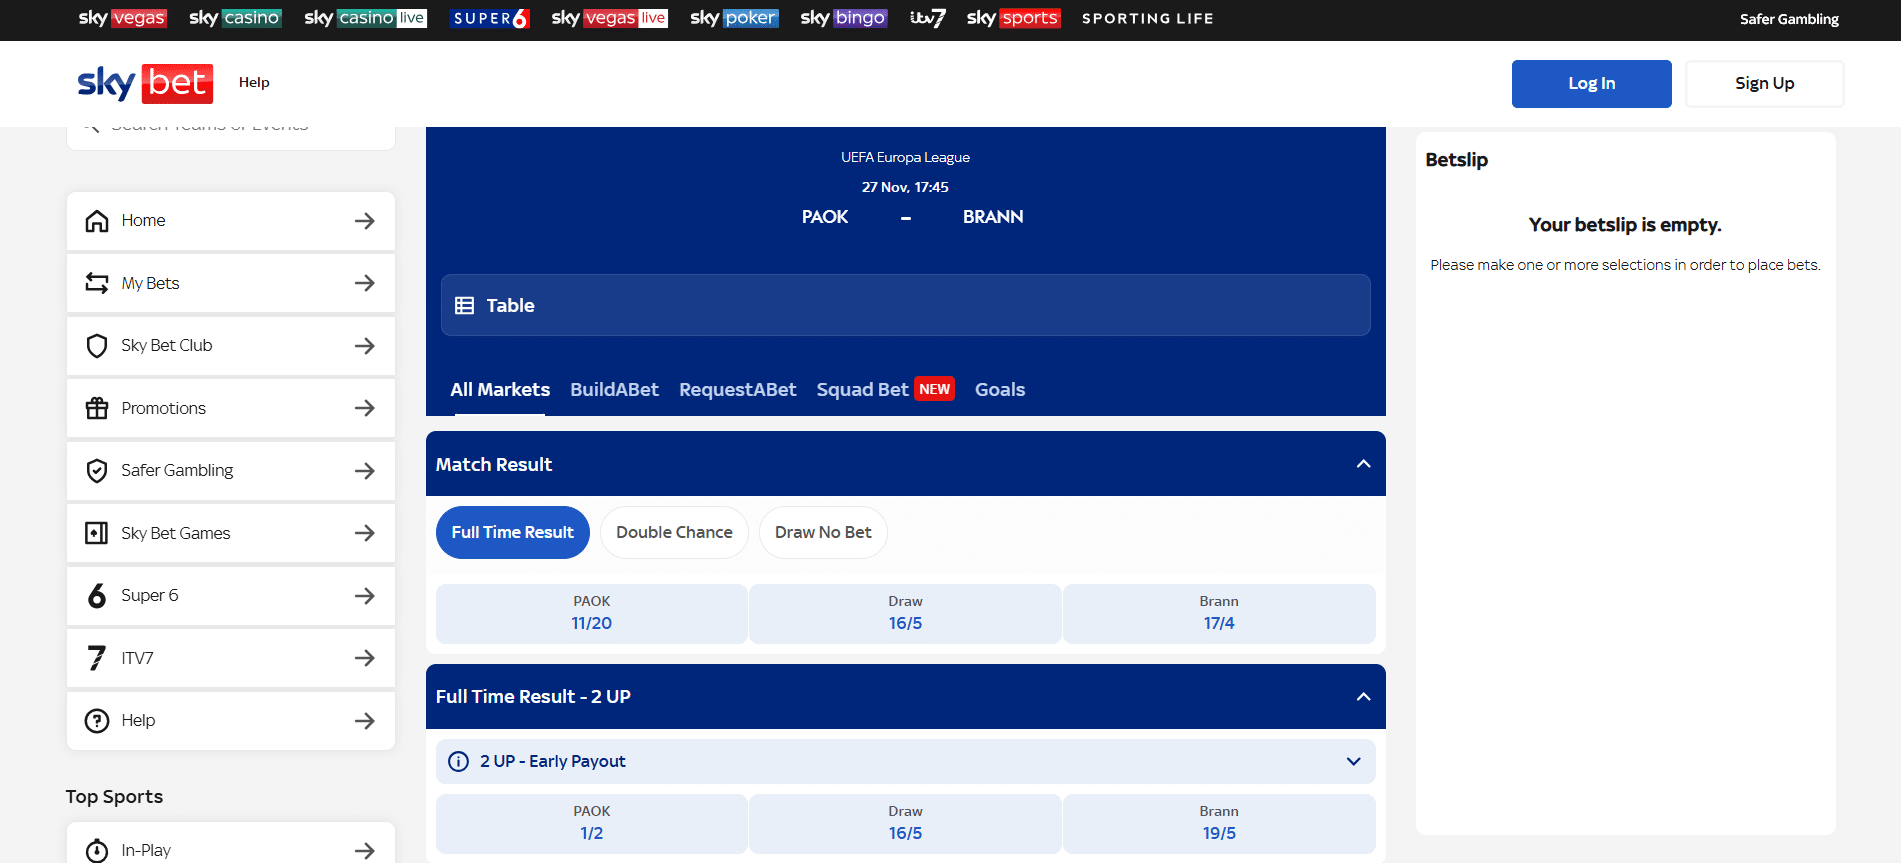Click the Log In button
1901x863 pixels.
click(x=1592, y=84)
